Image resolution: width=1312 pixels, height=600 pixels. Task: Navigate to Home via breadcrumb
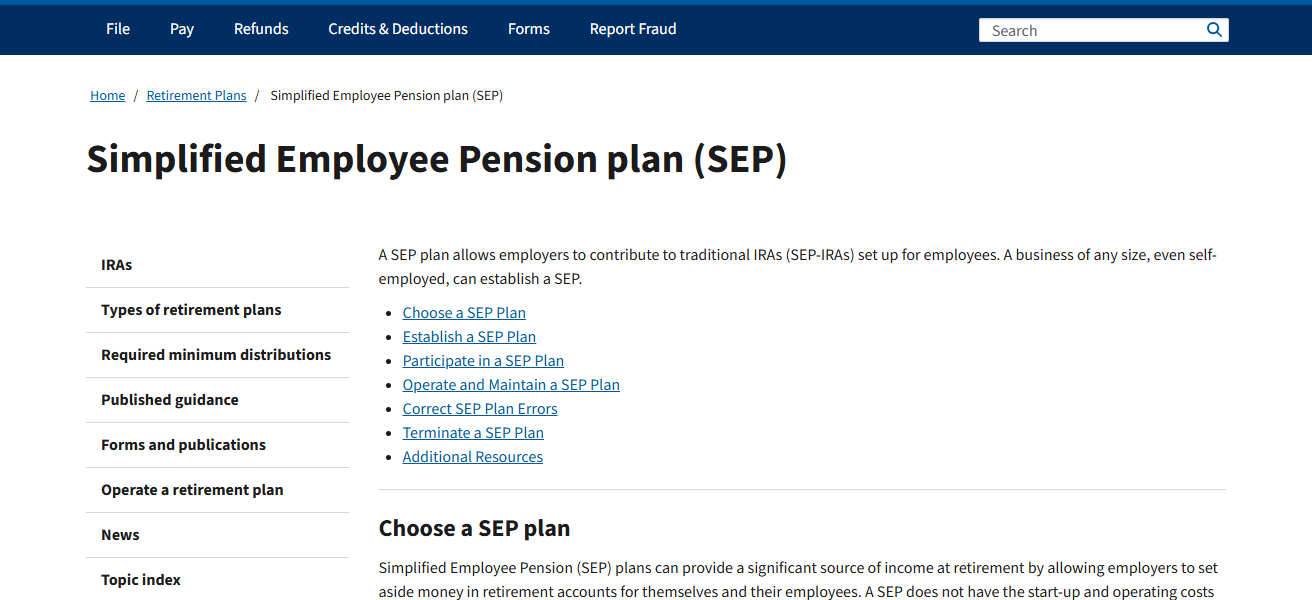[x=107, y=95]
